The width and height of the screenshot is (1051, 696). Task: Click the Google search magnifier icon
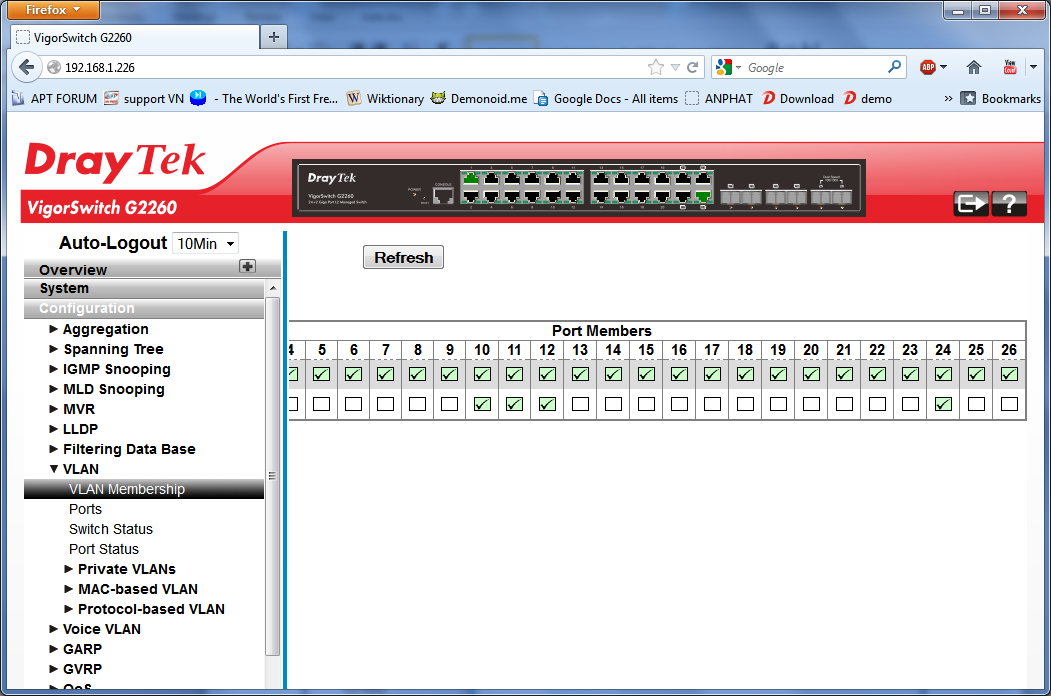point(894,67)
